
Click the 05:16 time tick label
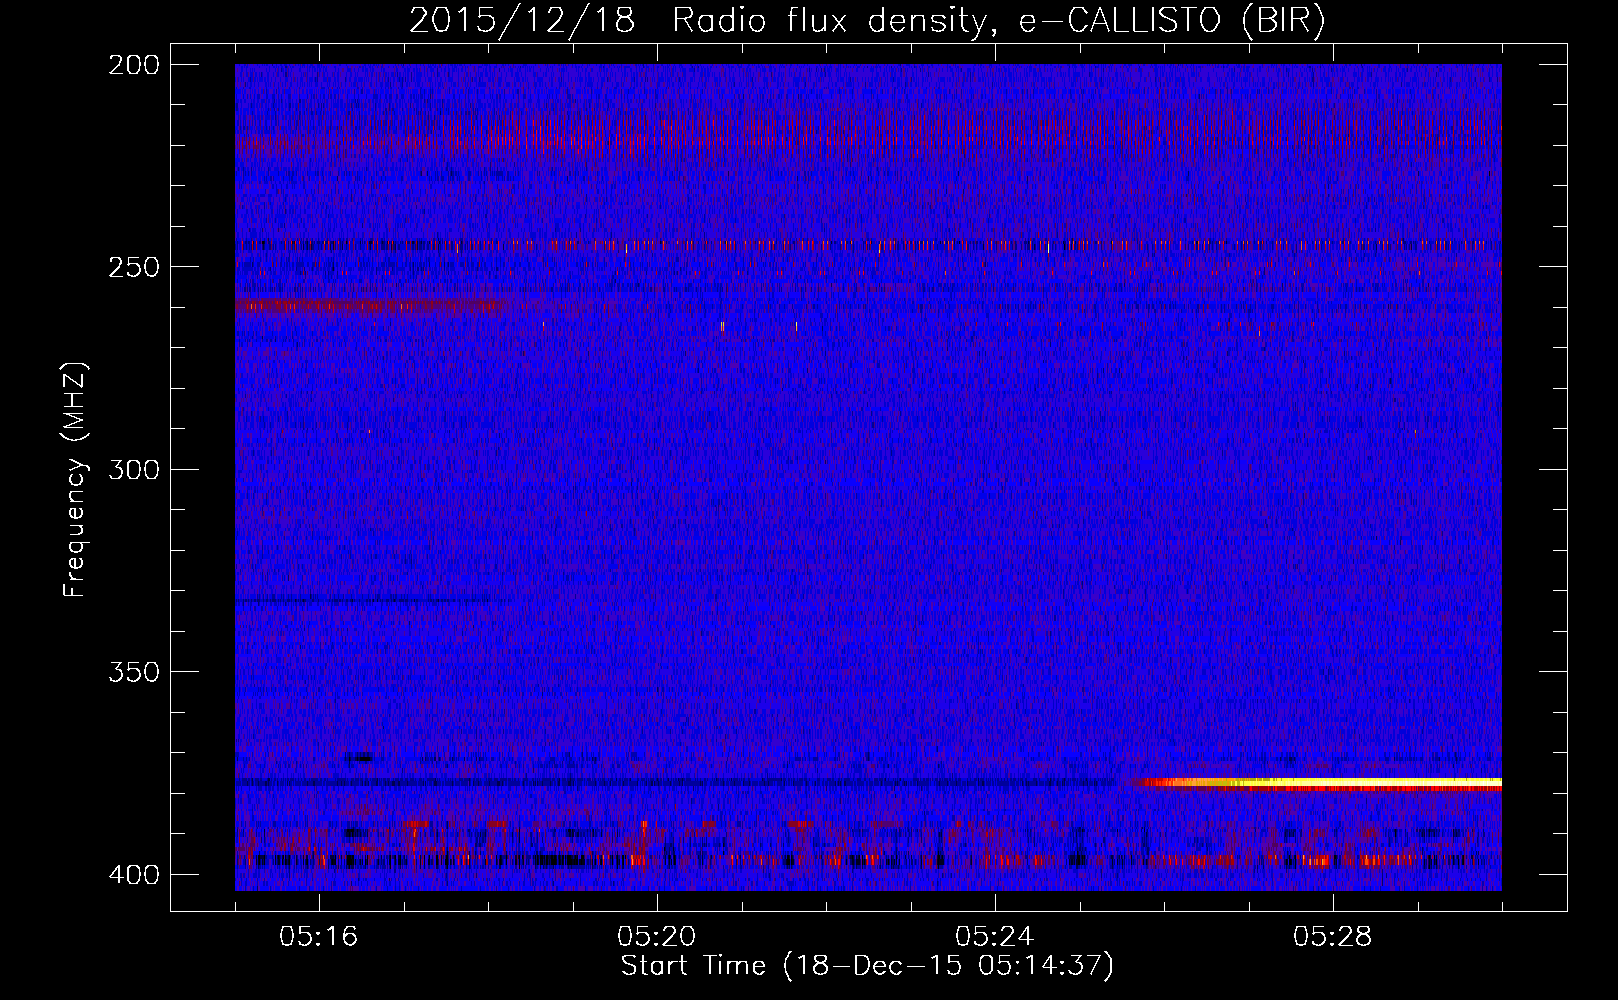pyautogui.click(x=319, y=936)
